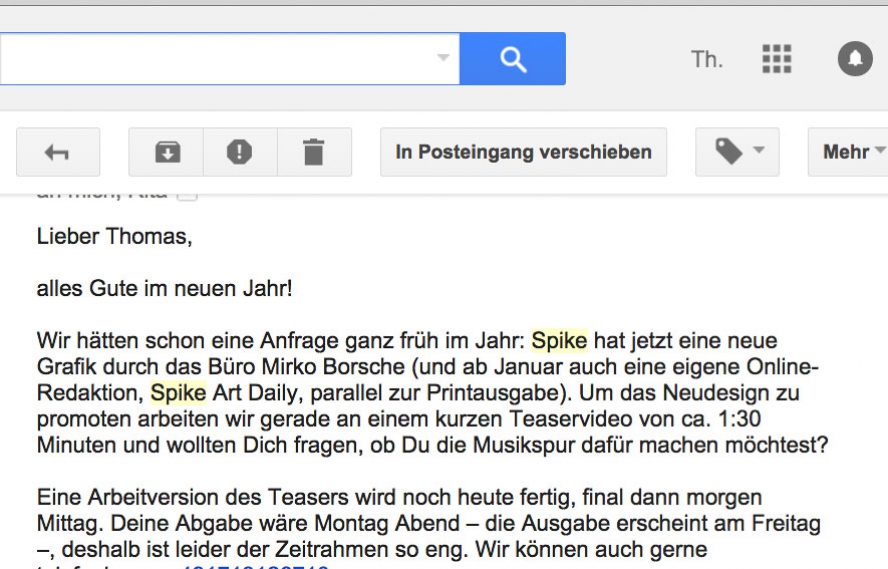This screenshot has height=569, width=888.
Task: Report this message as spam
Action: [x=240, y=152]
